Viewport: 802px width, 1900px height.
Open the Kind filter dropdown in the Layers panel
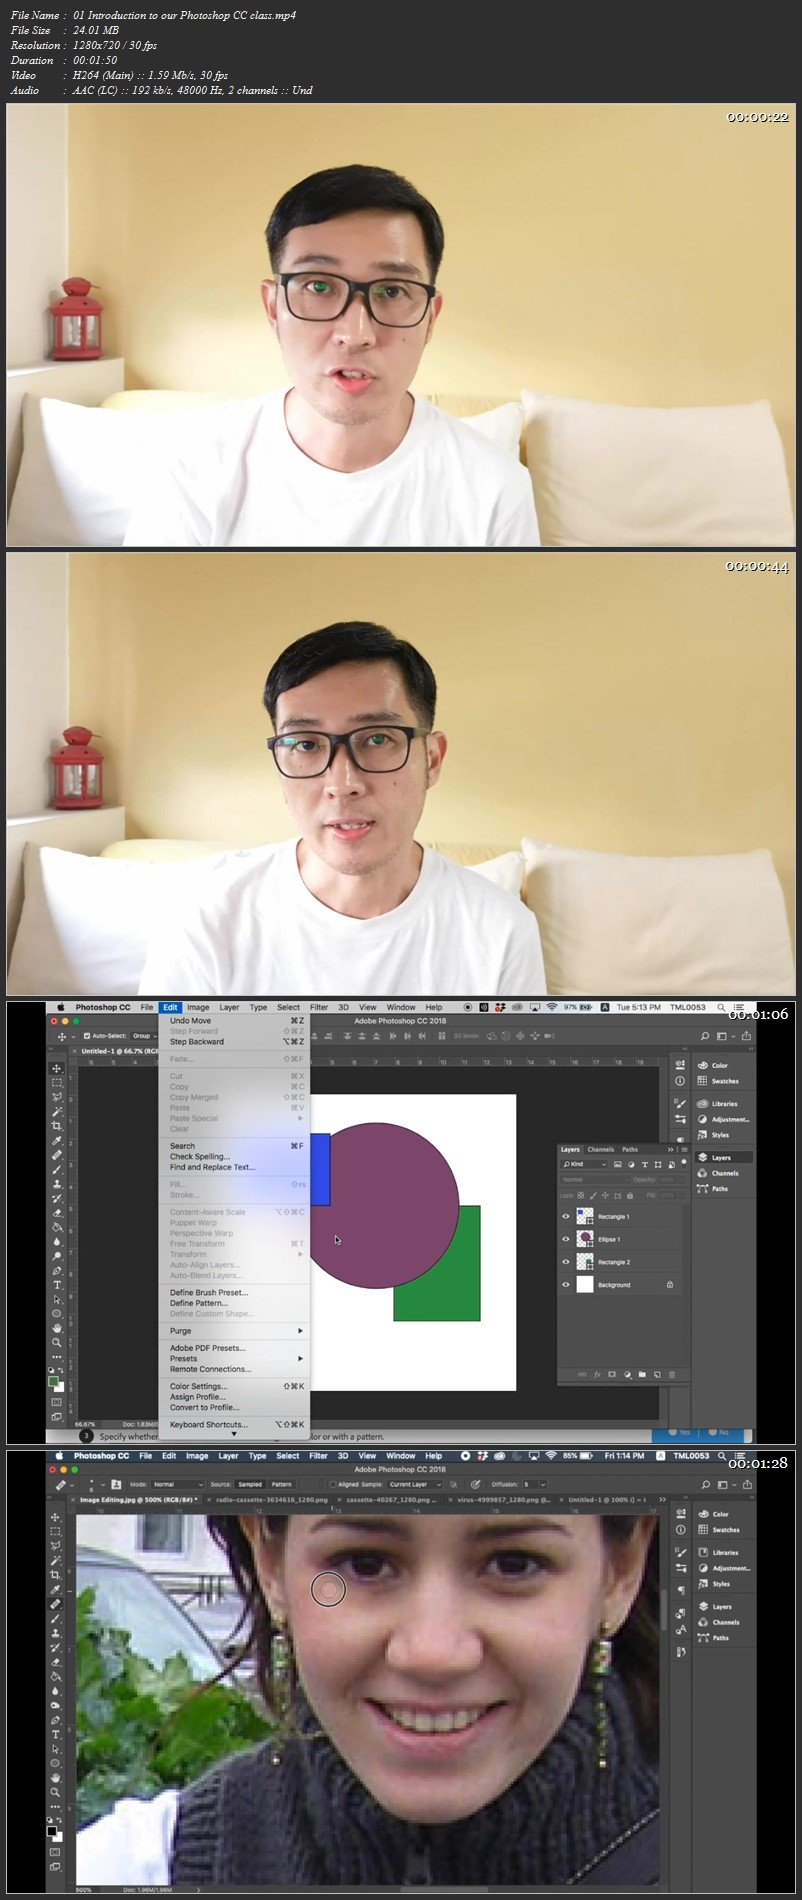(x=584, y=1164)
